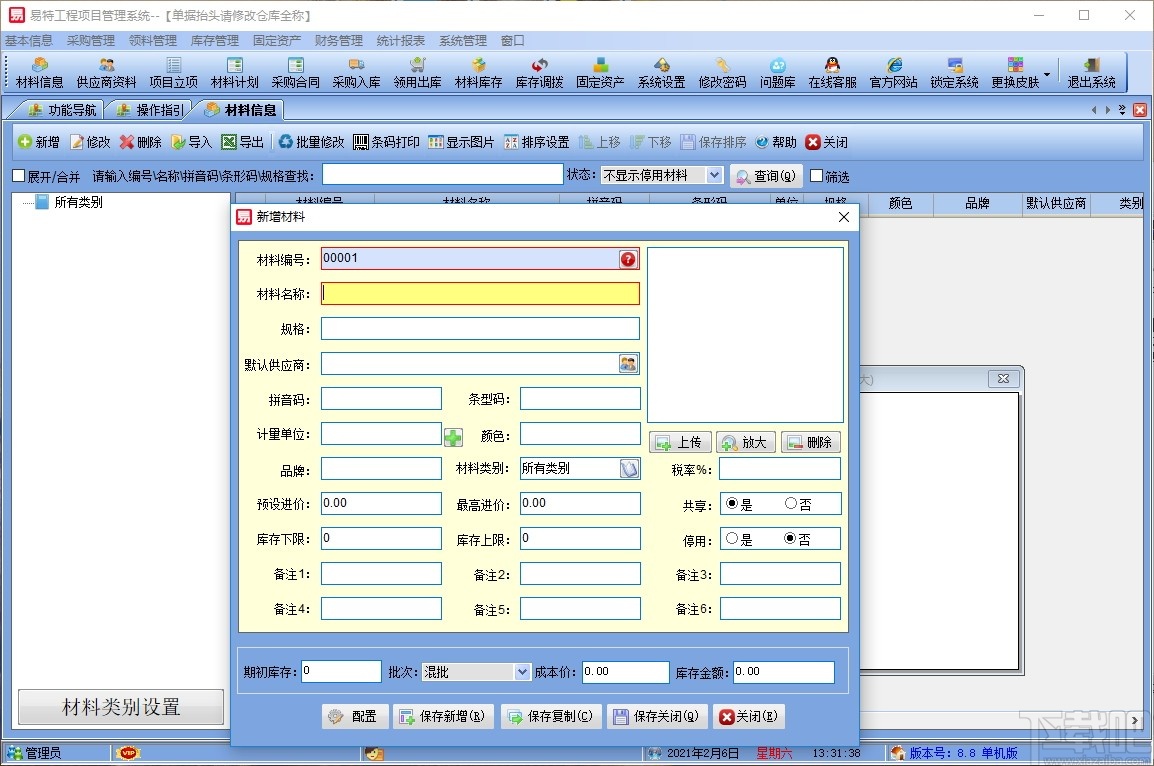Click 修改密码 toolbar icon
This screenshot has height=766, width=1154.
tap(722, 73)
